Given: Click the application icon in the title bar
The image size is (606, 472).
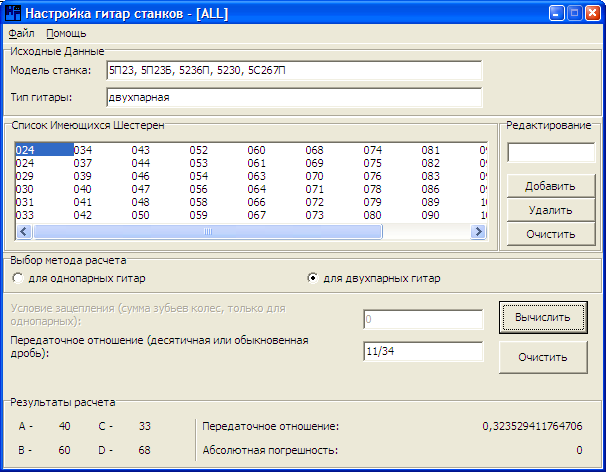Looking at the screenshot, I should (x=12, y=13).
